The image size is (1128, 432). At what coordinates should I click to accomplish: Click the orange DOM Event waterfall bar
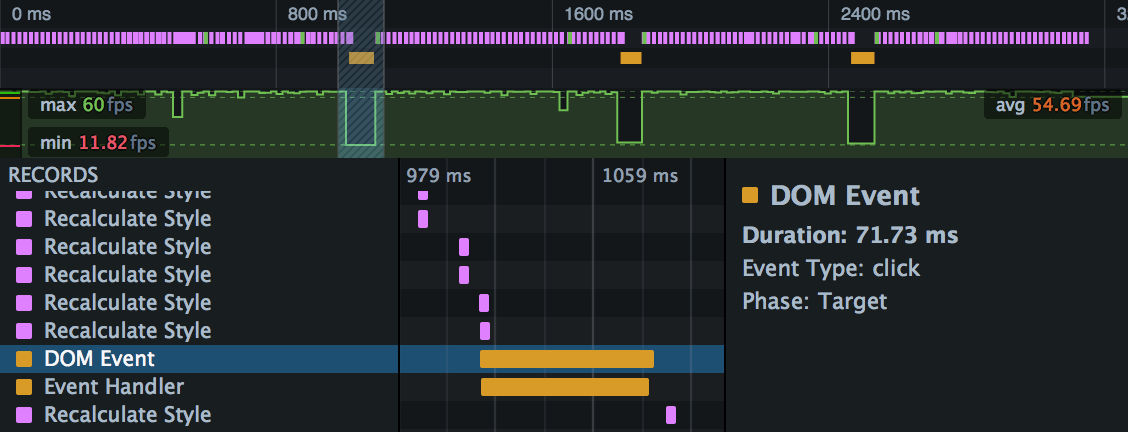(566, 359)
